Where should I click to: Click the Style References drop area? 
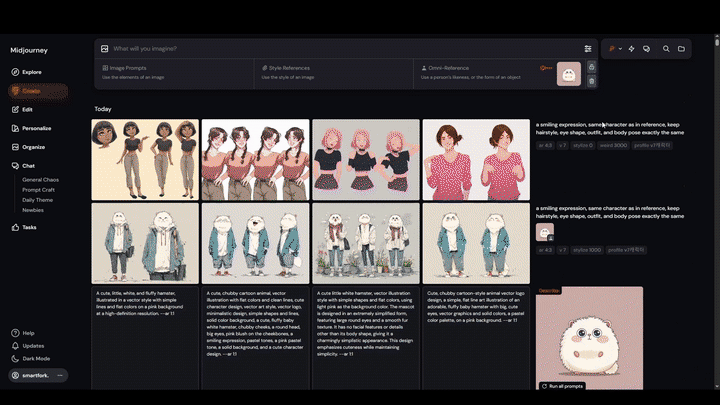(x=334, y=73)
